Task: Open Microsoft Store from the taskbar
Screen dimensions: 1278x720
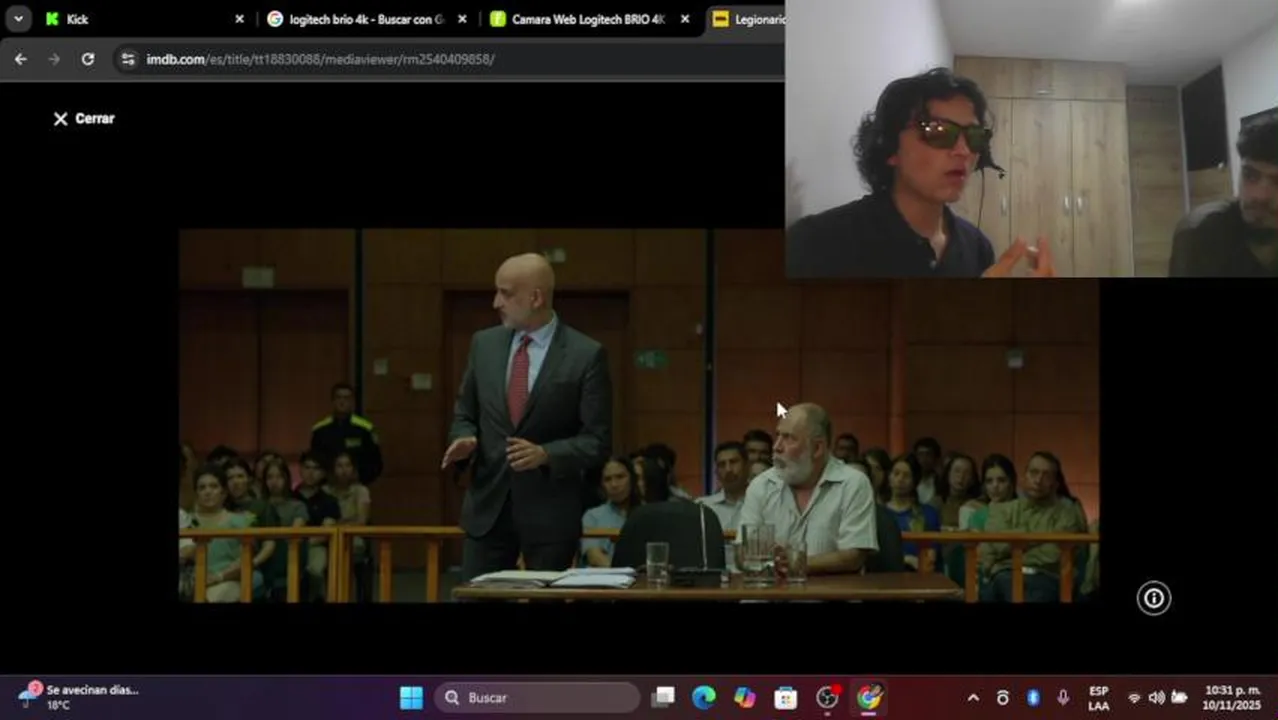Action: coord(786,697)
